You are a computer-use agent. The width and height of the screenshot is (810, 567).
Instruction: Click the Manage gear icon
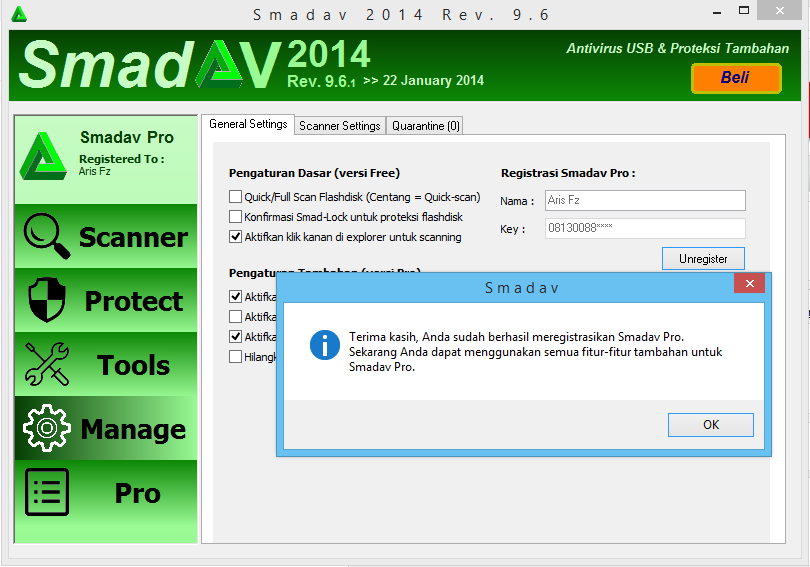coord(46,428)
